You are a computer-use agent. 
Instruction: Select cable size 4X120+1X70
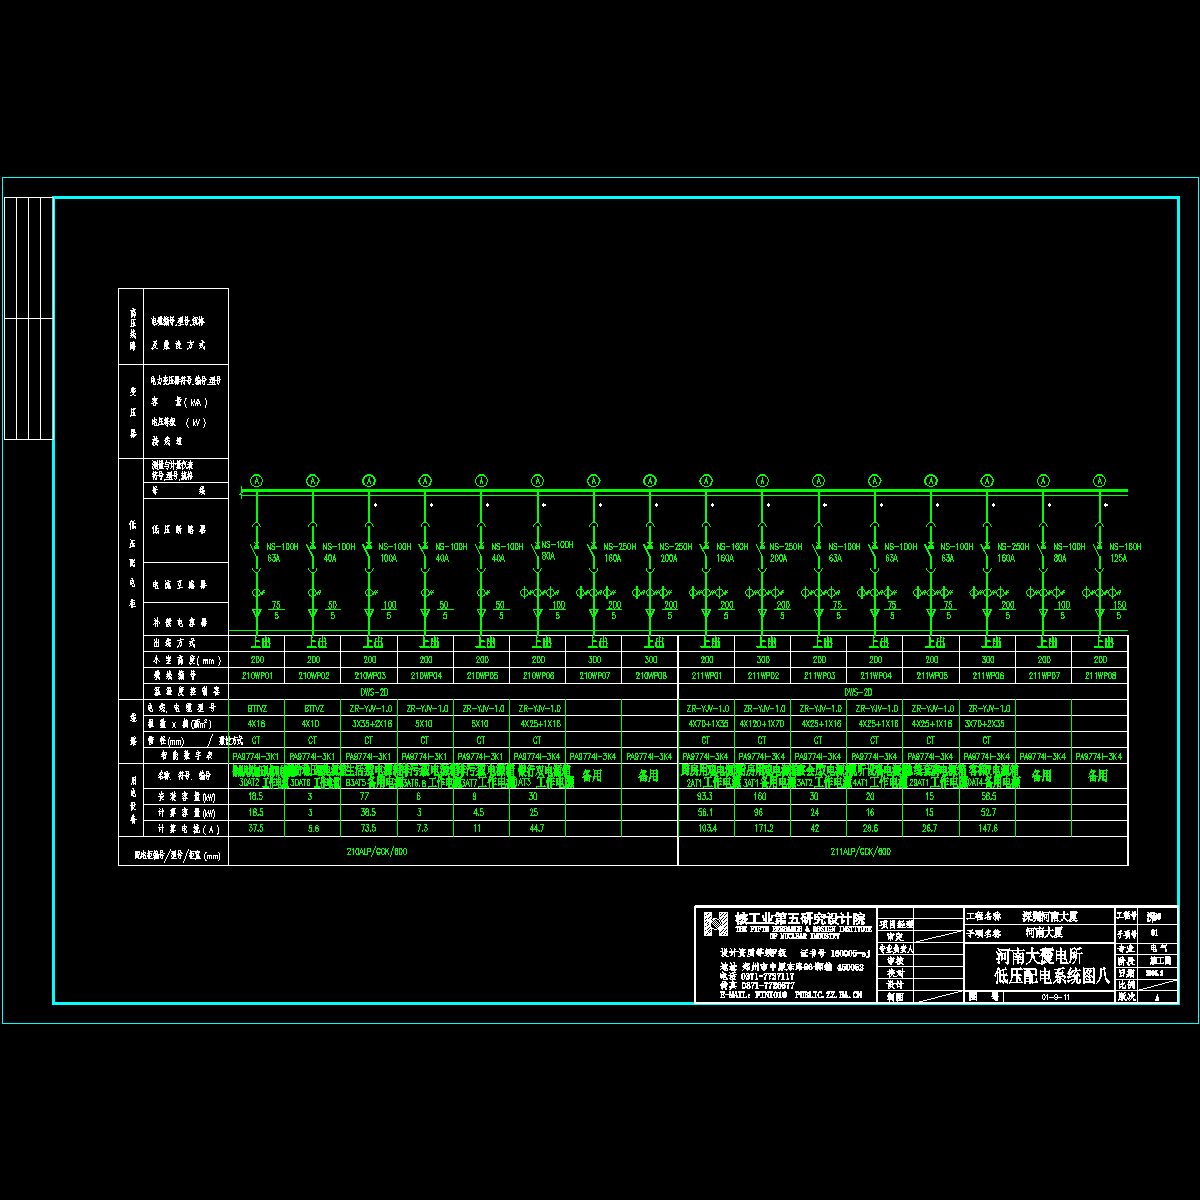coord(763,723)
